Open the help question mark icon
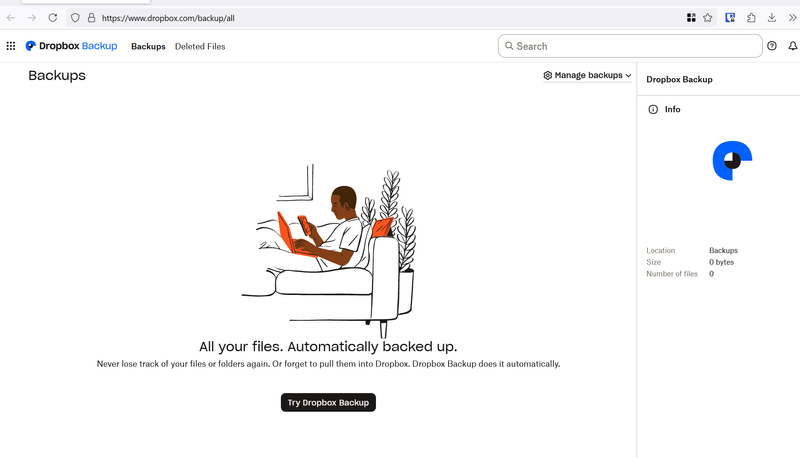The width and height of the screenshot is (800, 458). click(772, 46)
